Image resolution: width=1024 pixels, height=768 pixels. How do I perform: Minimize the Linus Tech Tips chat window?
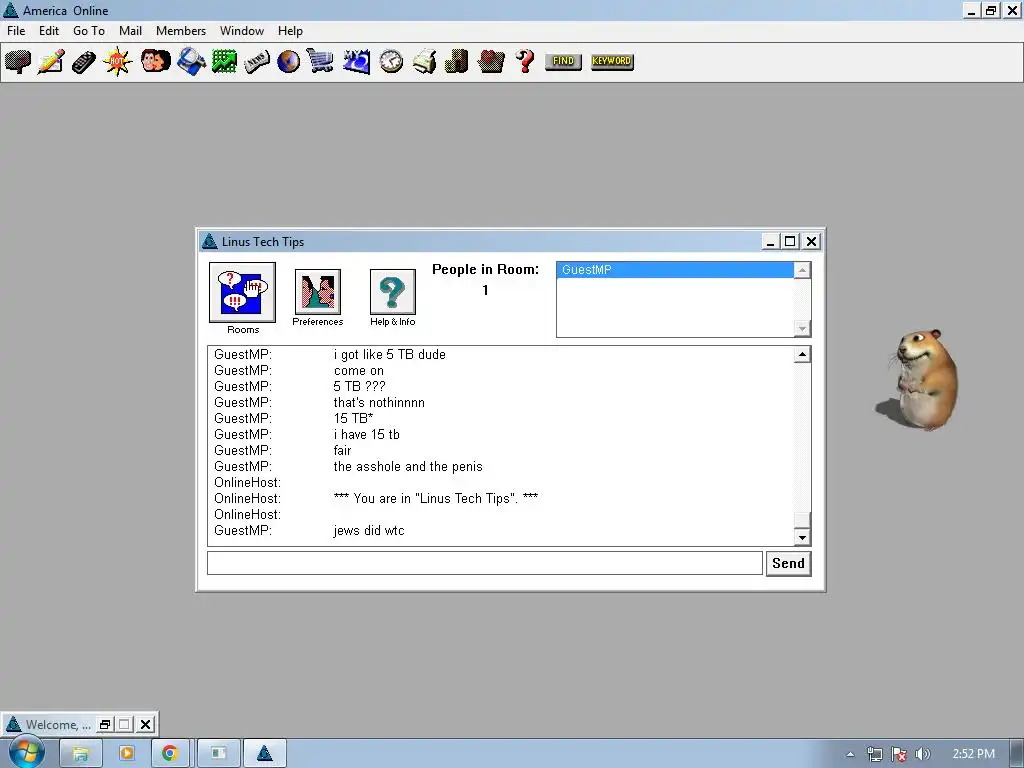[x=771, y=242]
